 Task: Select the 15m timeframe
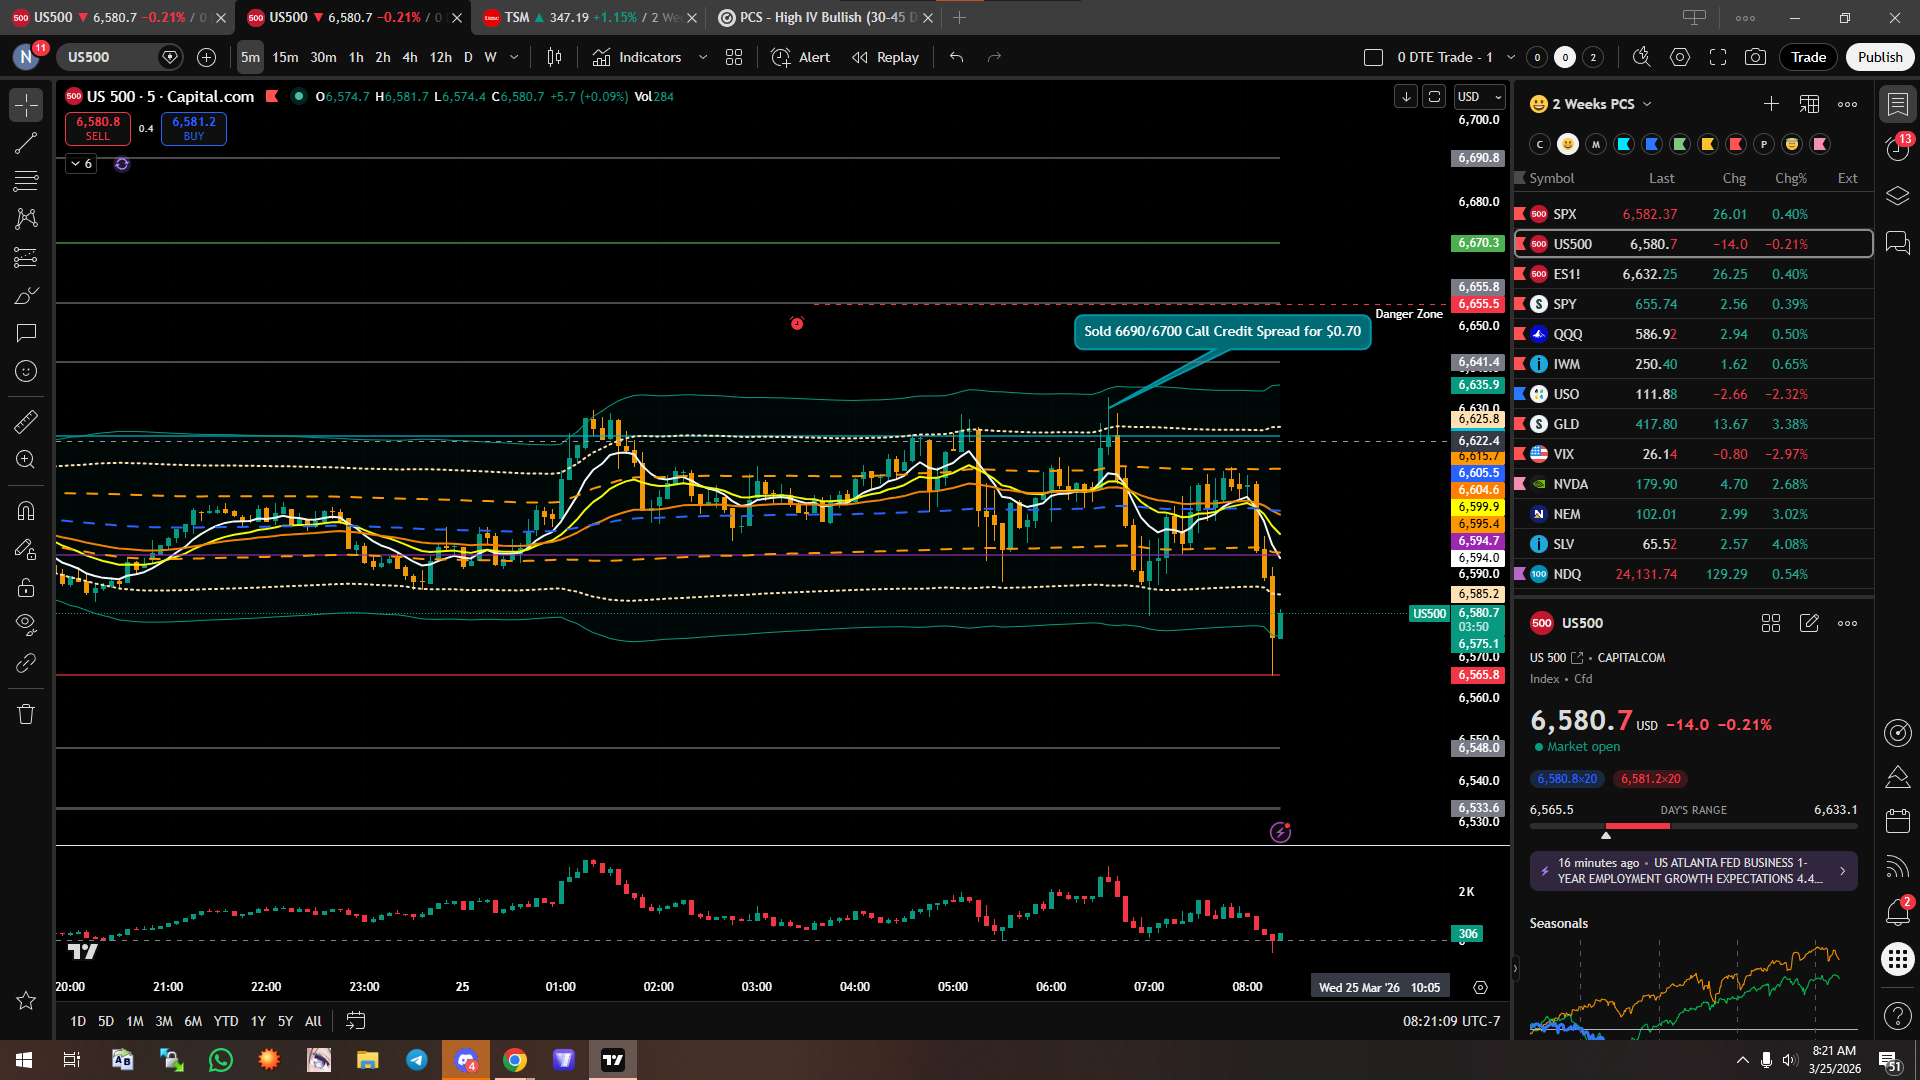pyautogui.click(x=285, y=57)
